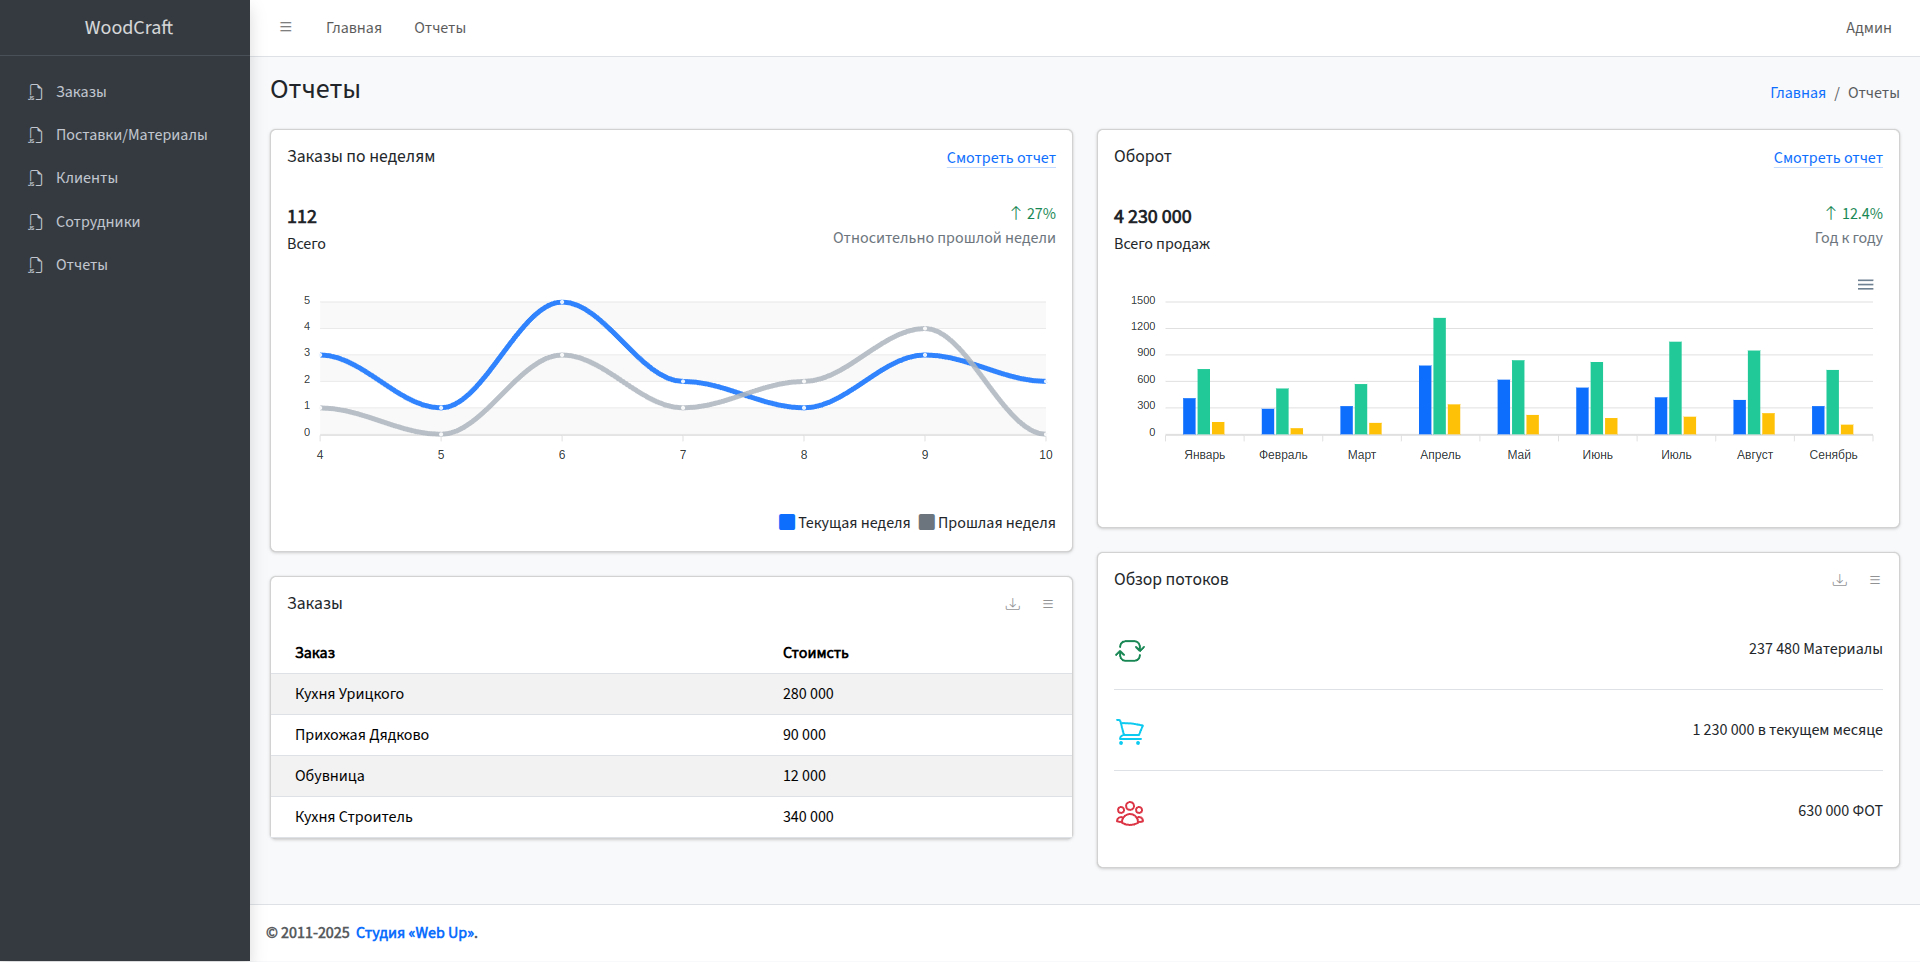The width and height of the screenshot is (1920, 962).
Task: Download the Обзор потоков report
Action: point(1839,580)
